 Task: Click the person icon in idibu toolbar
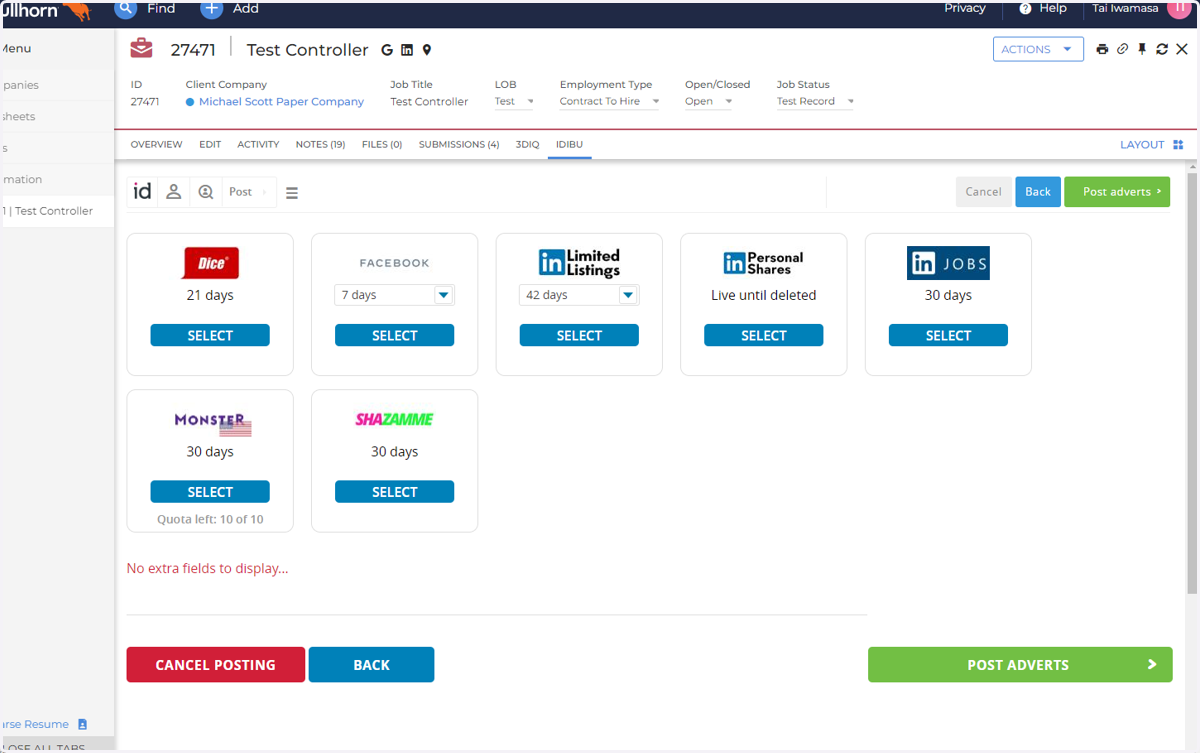(173, 192)
